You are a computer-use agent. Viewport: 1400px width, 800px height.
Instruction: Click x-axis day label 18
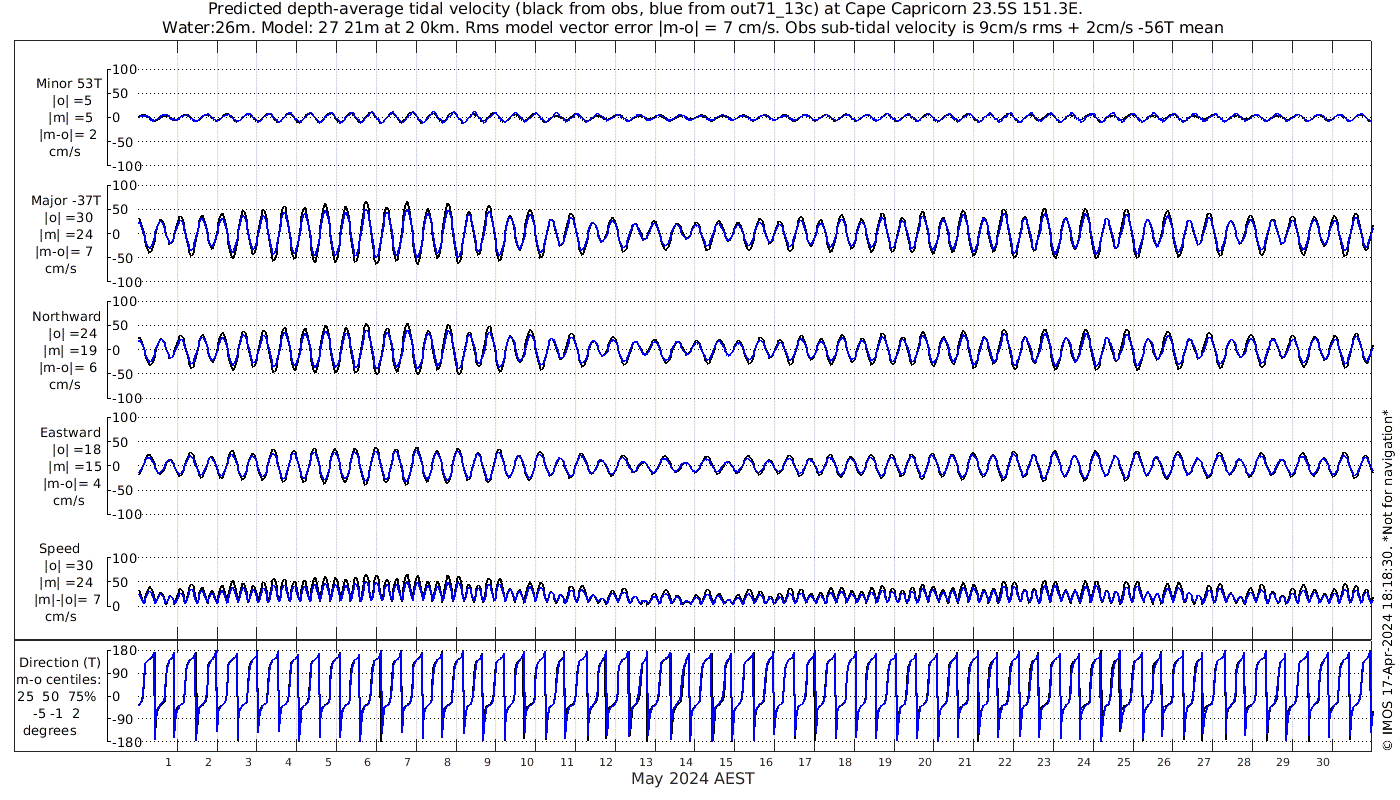coord(845,761)
